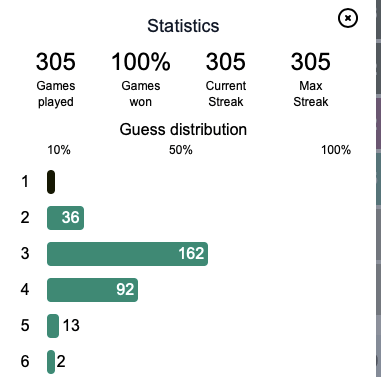Click the number 13 beside bar 5
381x377 pixels.
coord(71,325)
